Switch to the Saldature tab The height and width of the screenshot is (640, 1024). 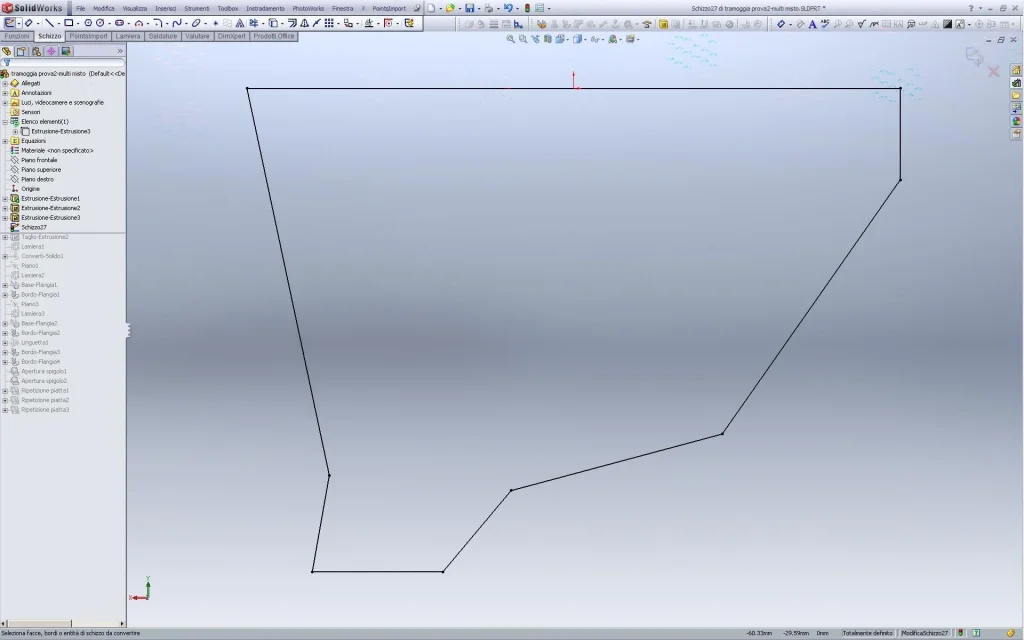click(163, 36)
